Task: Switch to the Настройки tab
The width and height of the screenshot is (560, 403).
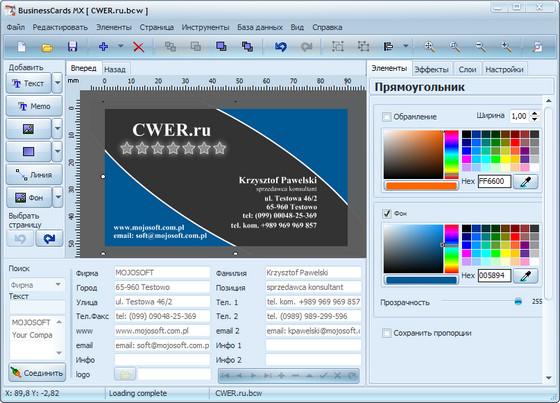Action: [504, 69]
